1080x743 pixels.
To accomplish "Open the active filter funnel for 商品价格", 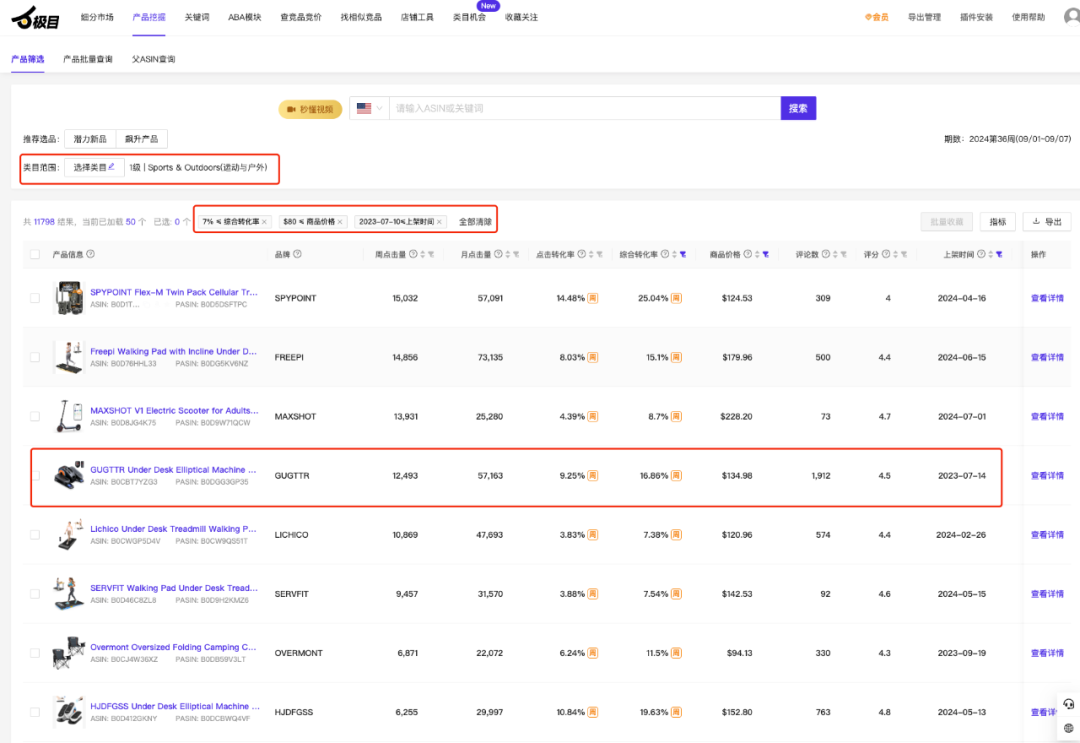I will 765,254.
